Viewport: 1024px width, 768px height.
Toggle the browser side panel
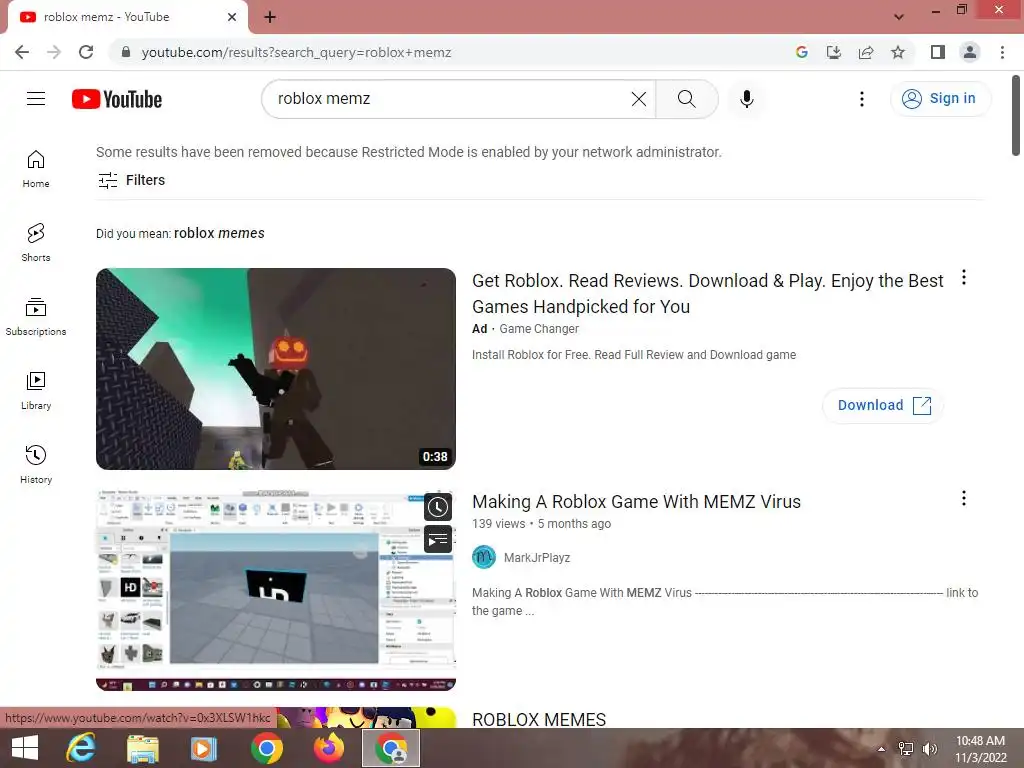[x=938, y=52]
